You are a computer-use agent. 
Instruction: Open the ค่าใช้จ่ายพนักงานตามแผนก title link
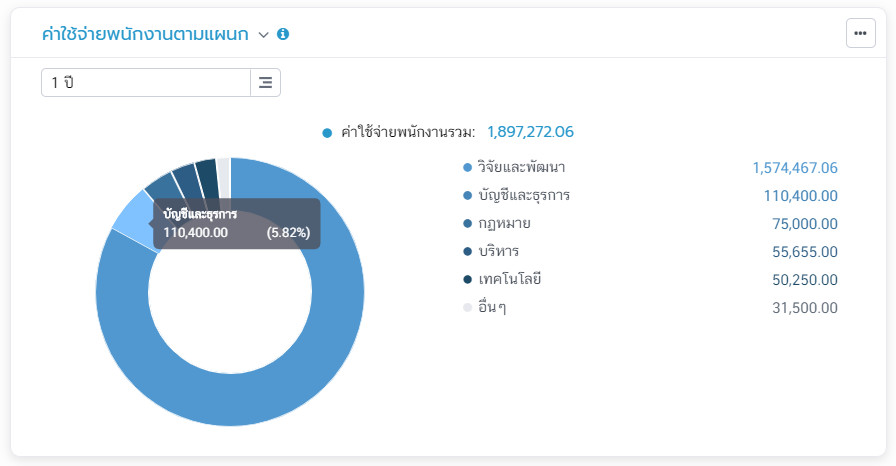(x=145, y=34)
